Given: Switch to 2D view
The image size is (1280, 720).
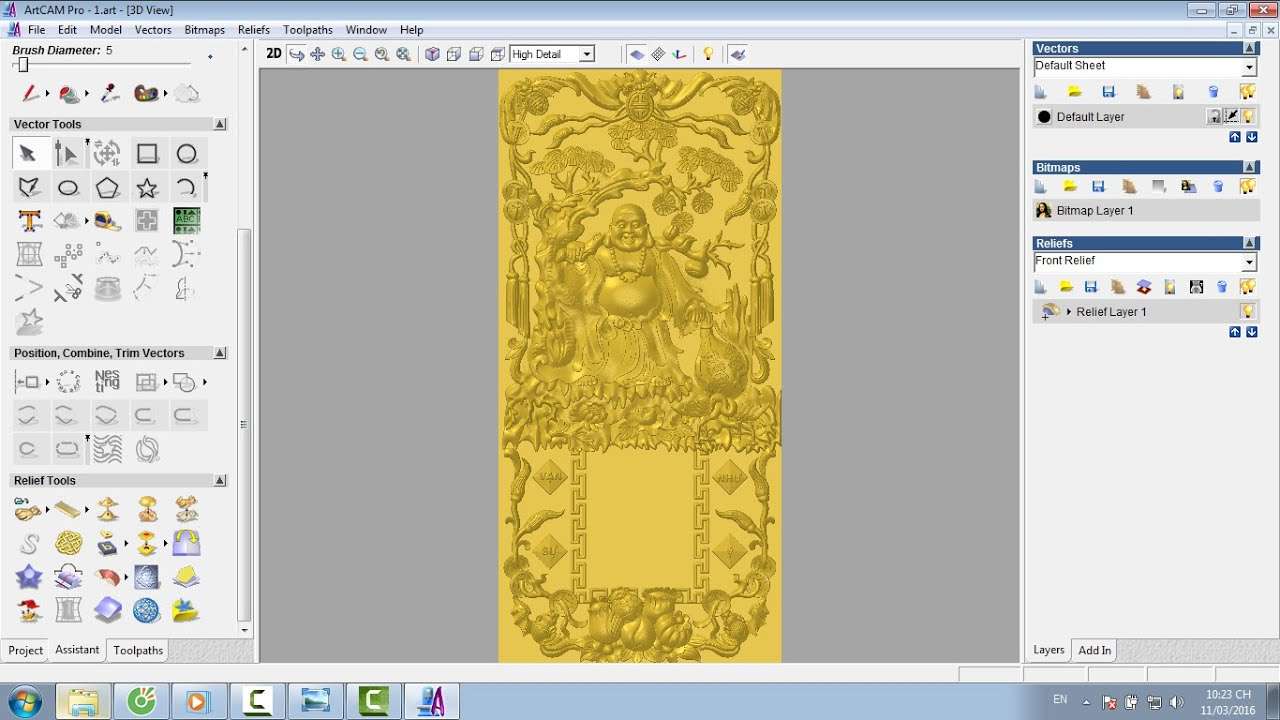Looking at the screenshot, I should (x=274, y=54).
